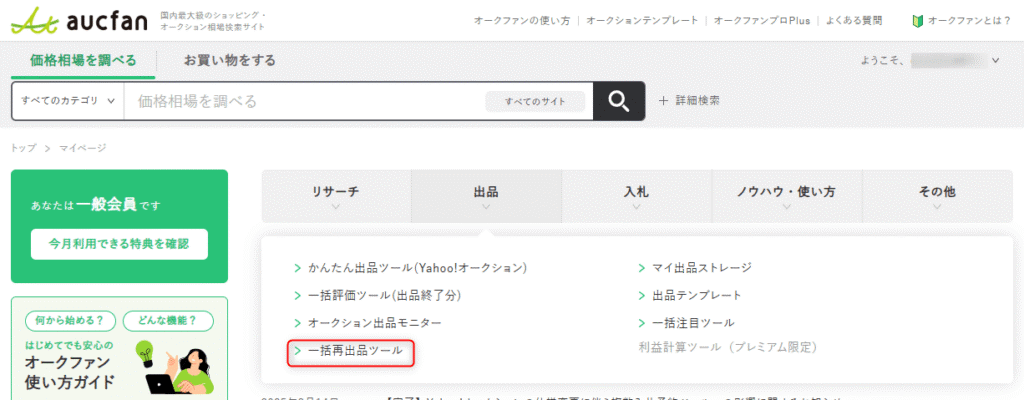Image resolution: width=1024 pixels, height=400 pixels.
Task: Open 出品テンプレート
Action: [697, 295]
